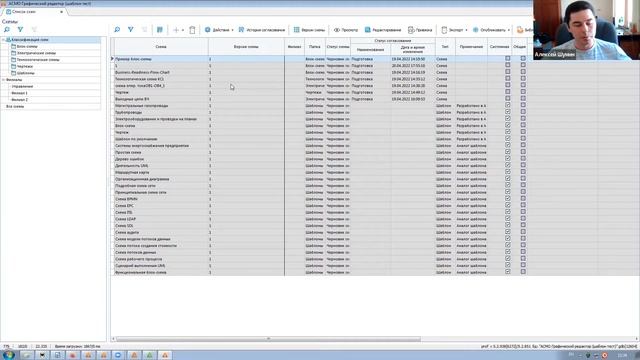The image size is (640, 360).
Task: Click the greyed clear-filter icon above the table
Action: (144, 30)
